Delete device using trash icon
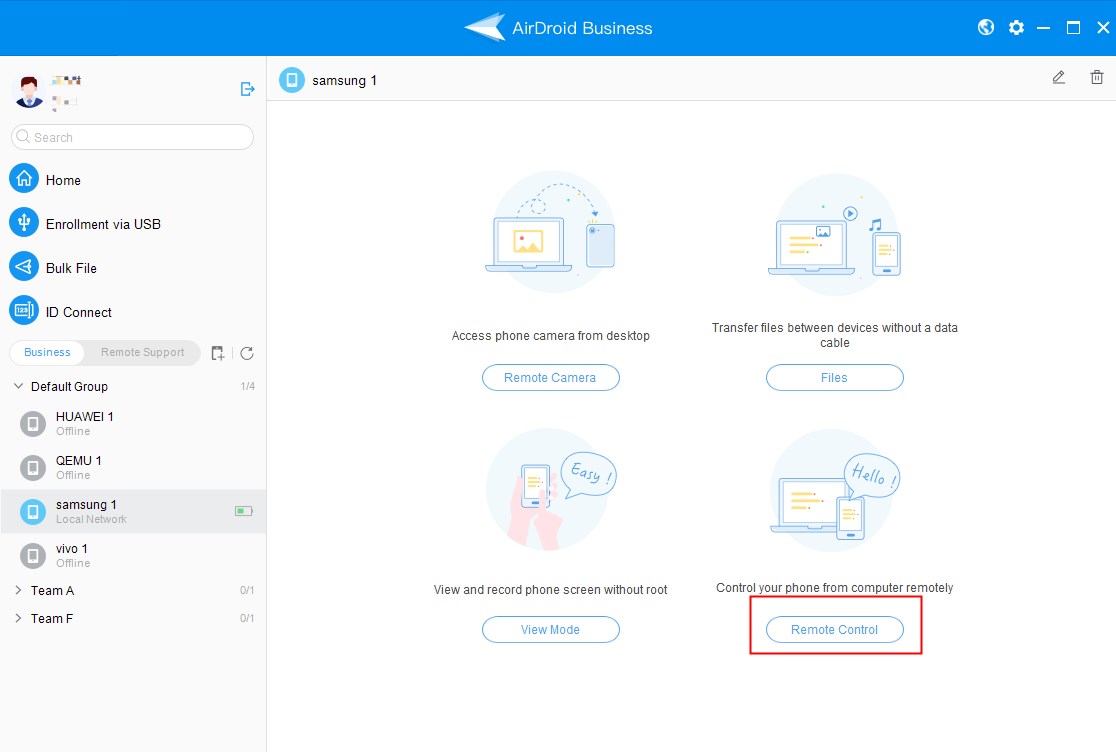Image resolution: width=1116 pixels, height=752 pixels. pyautogui.click(x=1097, y=78)
